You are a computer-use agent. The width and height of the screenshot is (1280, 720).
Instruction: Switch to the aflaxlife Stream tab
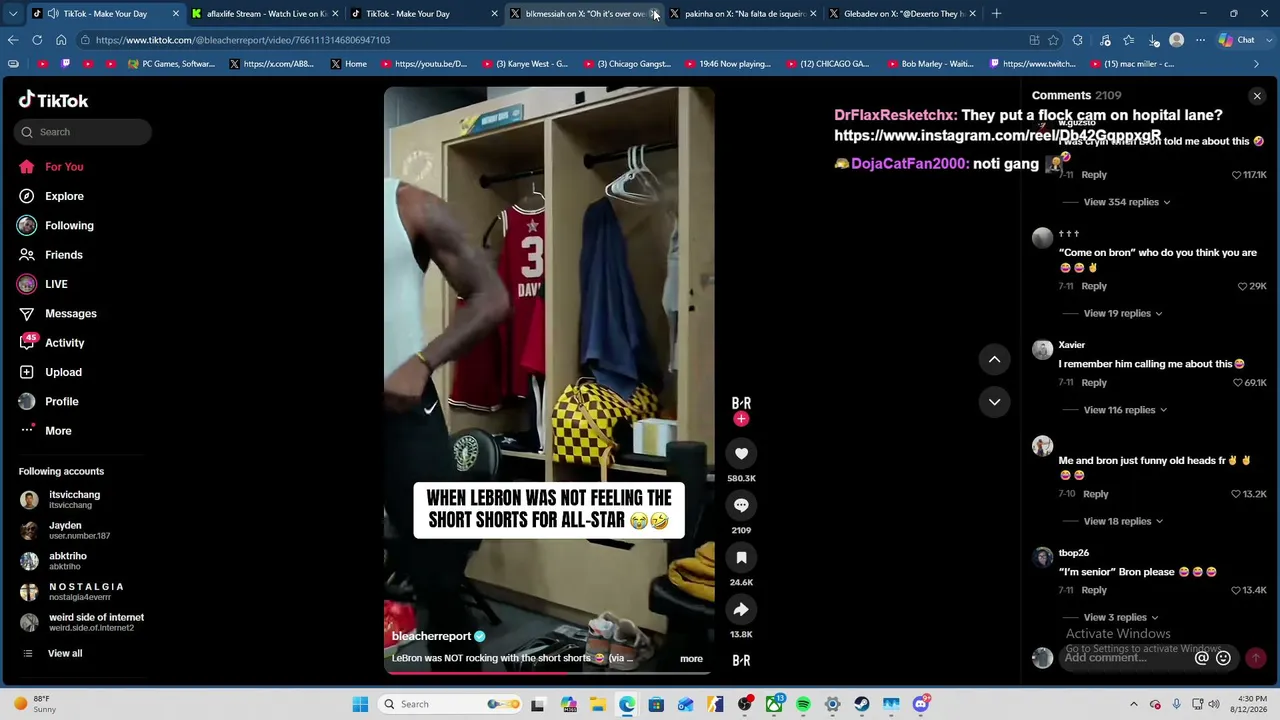pyautogui.click(x=265, y=14)
